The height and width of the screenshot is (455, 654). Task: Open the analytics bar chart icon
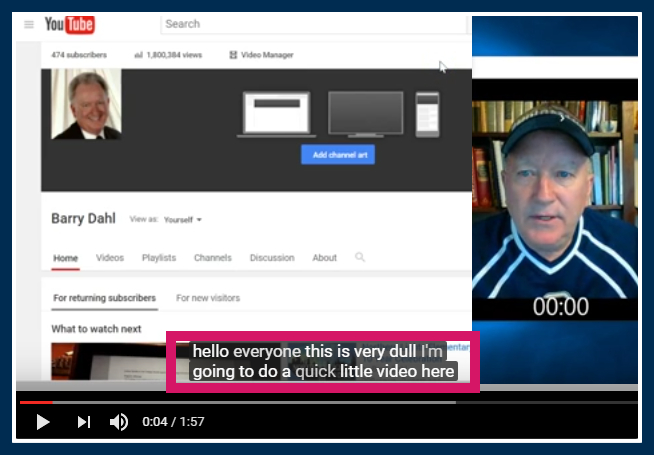(138, 55)
